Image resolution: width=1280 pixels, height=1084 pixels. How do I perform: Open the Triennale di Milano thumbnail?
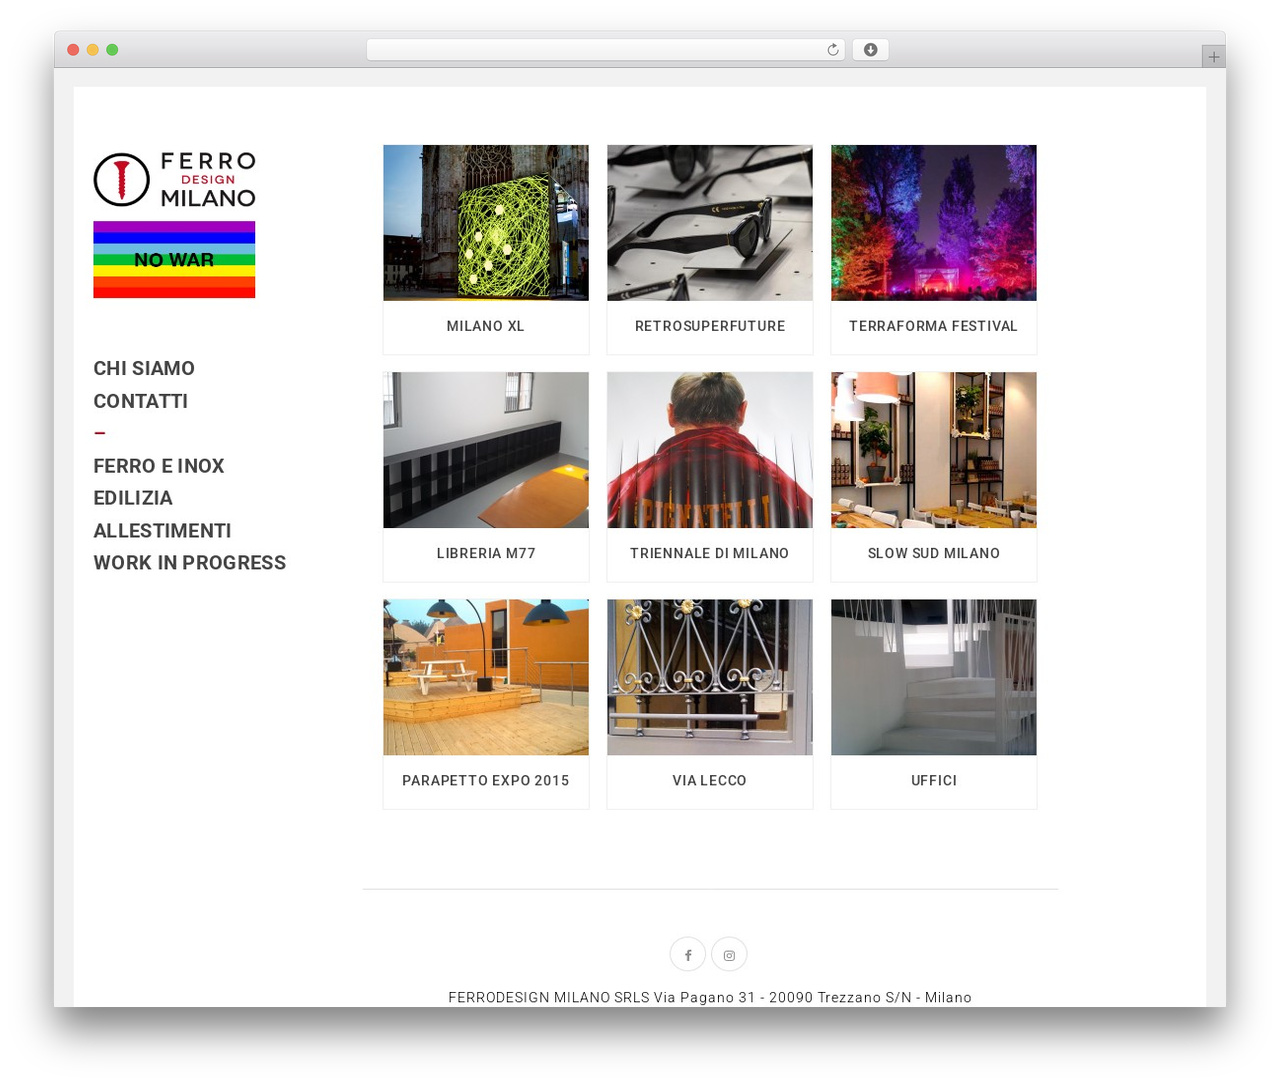pos(710,450)
